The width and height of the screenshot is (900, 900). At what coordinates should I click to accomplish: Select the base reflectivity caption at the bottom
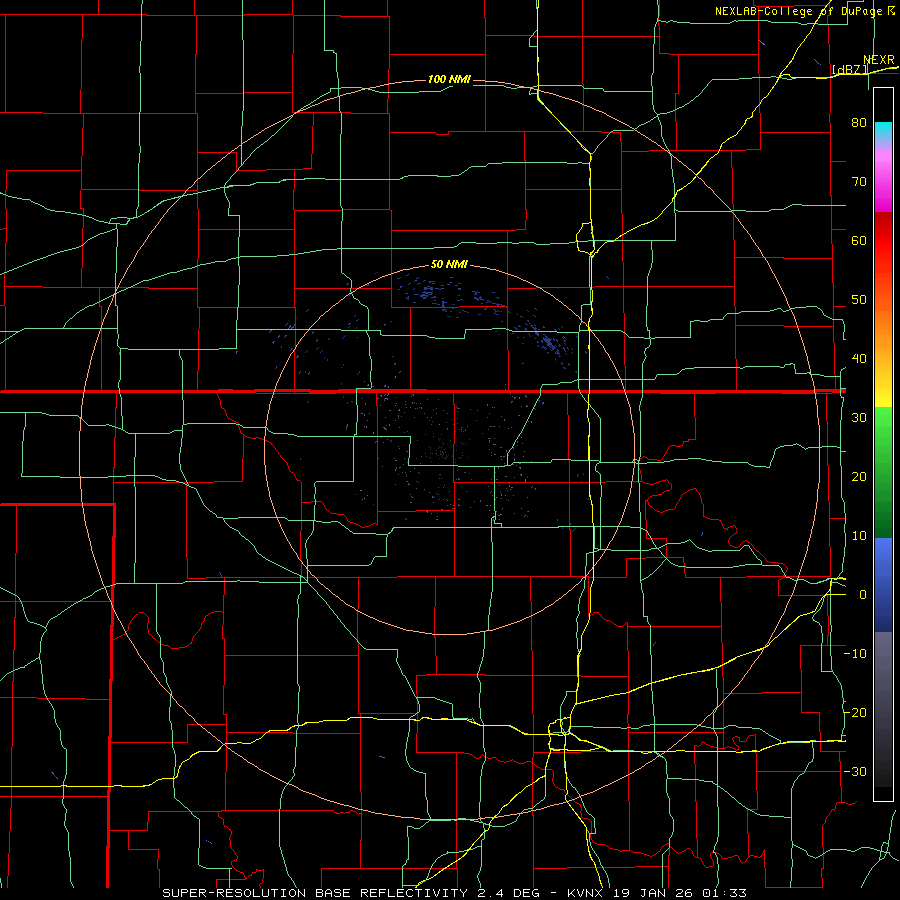pos(454,893)
